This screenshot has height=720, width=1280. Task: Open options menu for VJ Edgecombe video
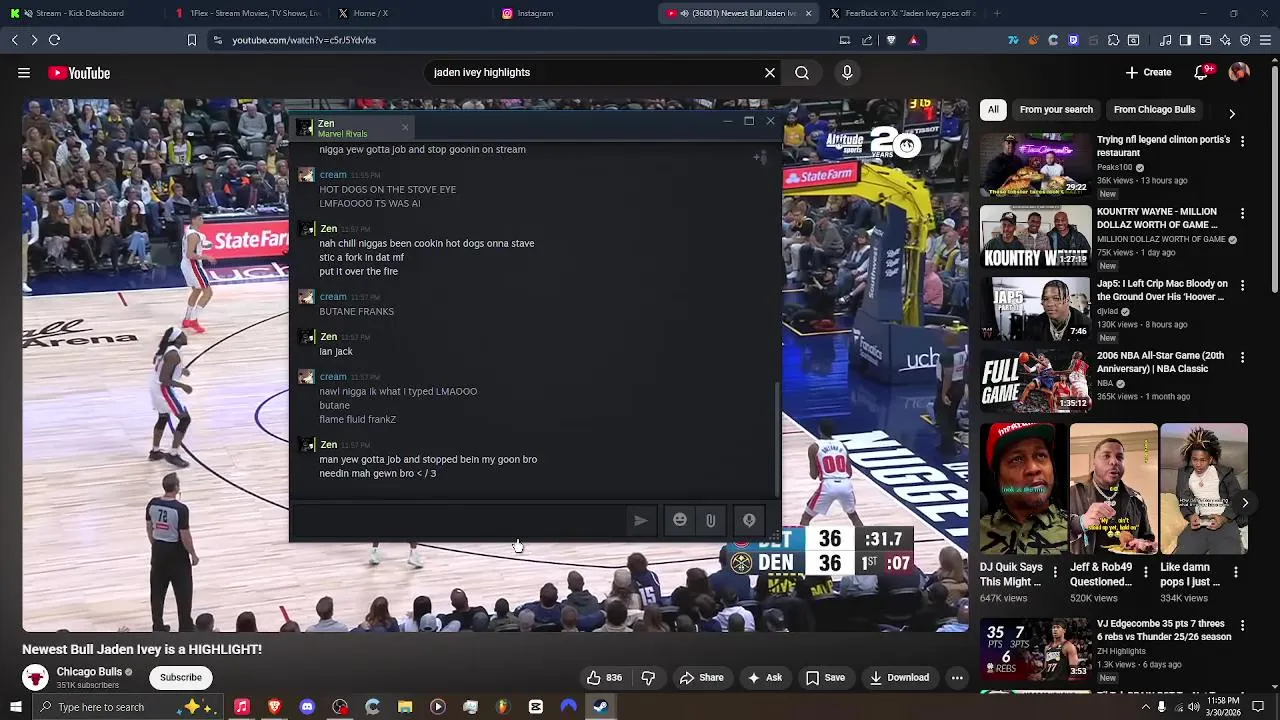(1242, 625)
